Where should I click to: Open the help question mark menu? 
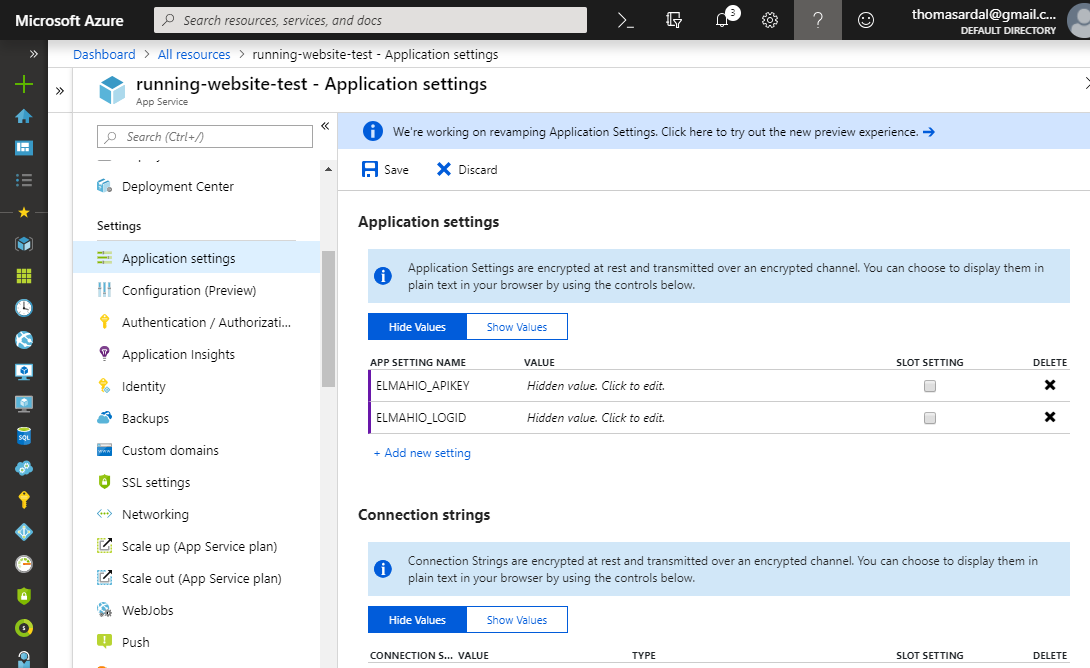818,20
